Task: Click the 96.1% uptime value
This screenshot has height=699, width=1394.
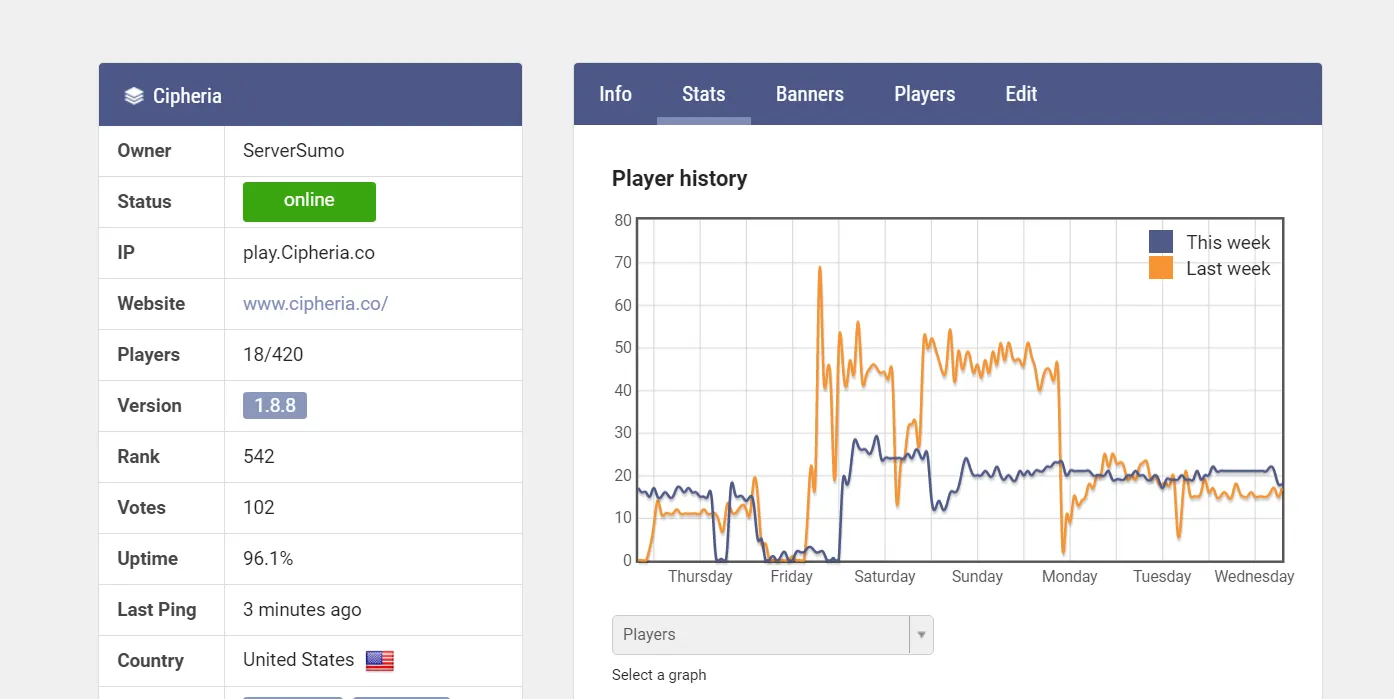Action: coord(268,559)
